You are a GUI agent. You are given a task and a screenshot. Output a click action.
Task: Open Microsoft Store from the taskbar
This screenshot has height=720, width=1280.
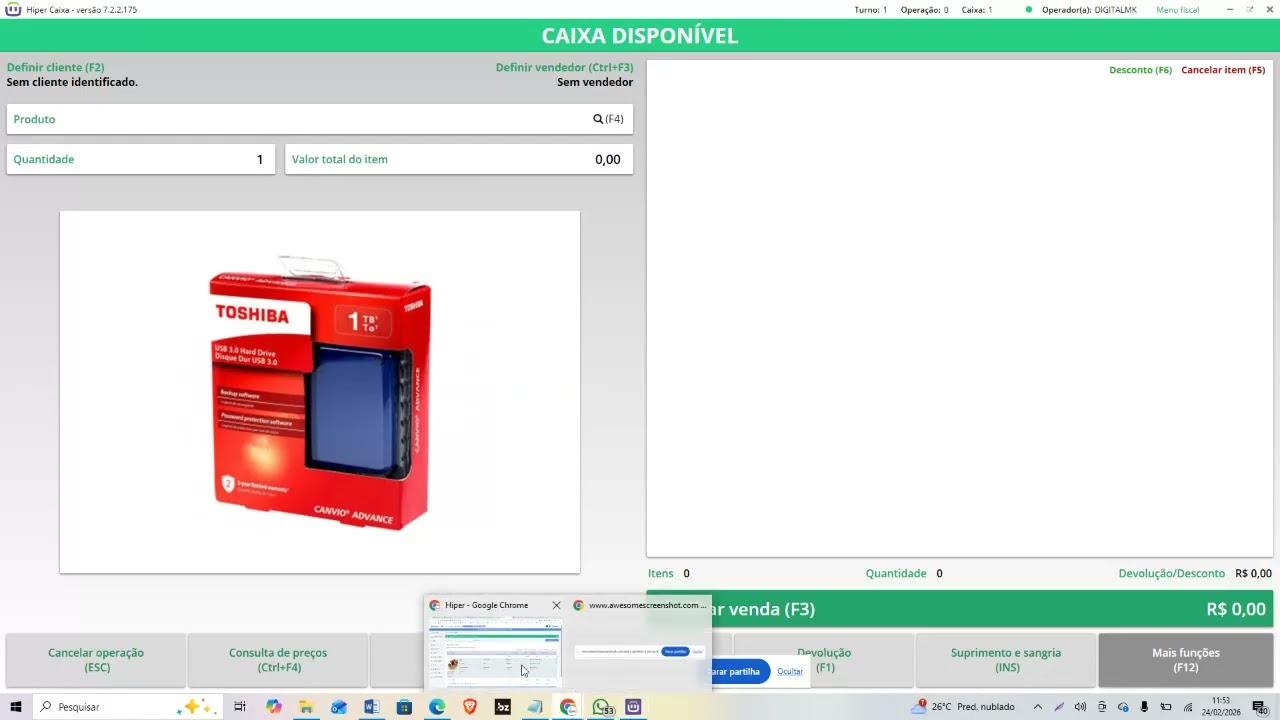point(404,707)
